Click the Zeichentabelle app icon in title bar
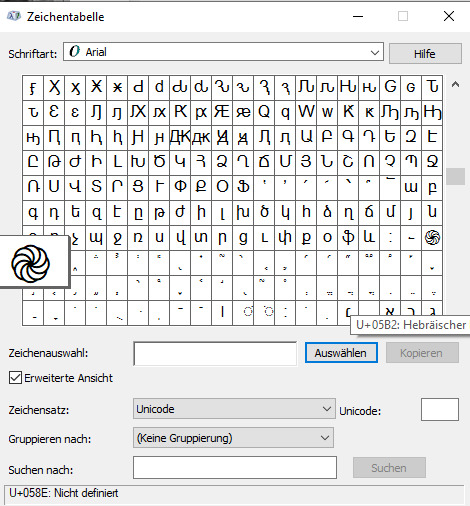Viewport: 470px width, 506px height. click(x=14, y=16)
